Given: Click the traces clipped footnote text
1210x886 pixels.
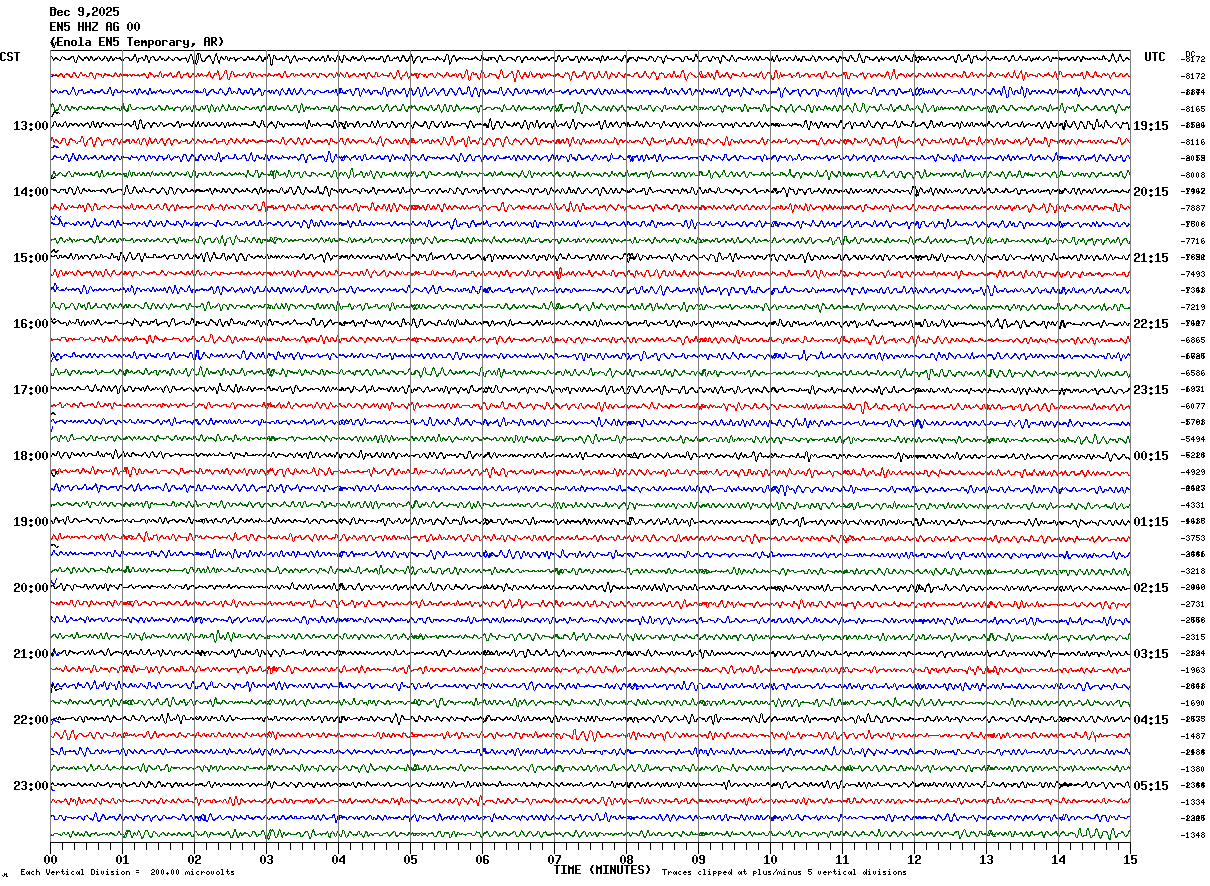Looking at the screenshot, I should click(784, 873).
